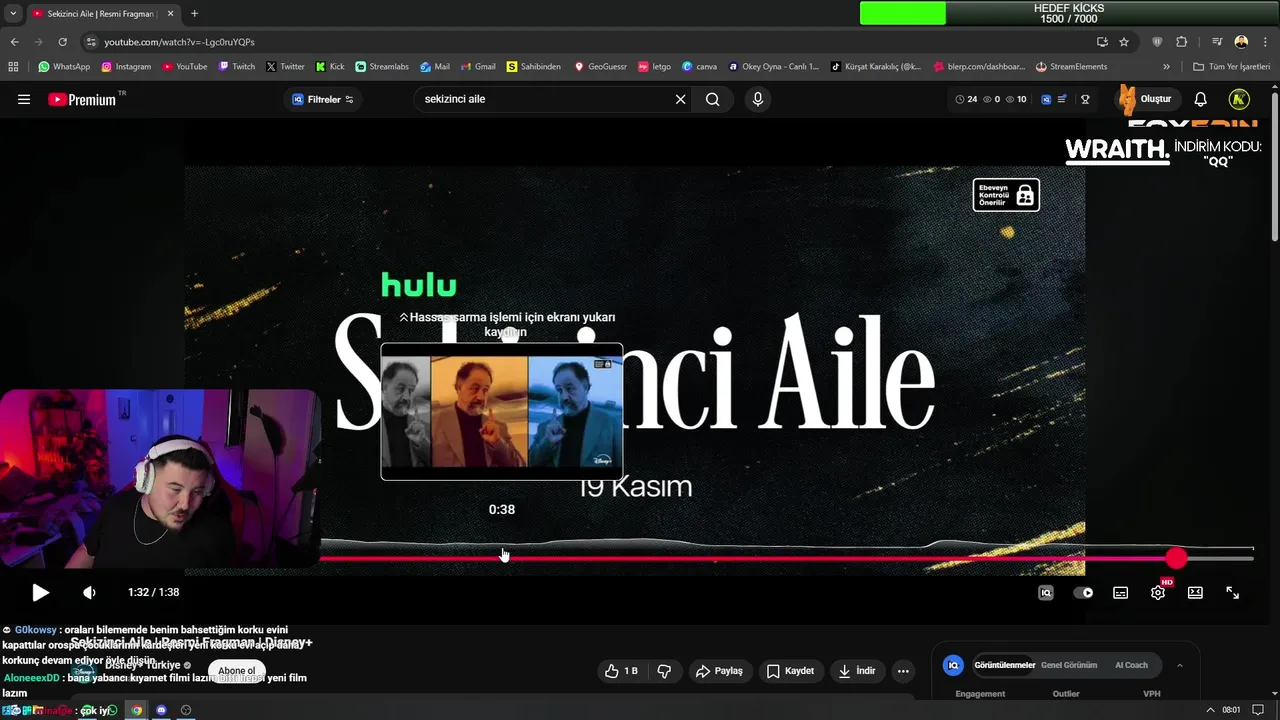
Task: Click the Kaydet save button
Action: click(789, 671)
